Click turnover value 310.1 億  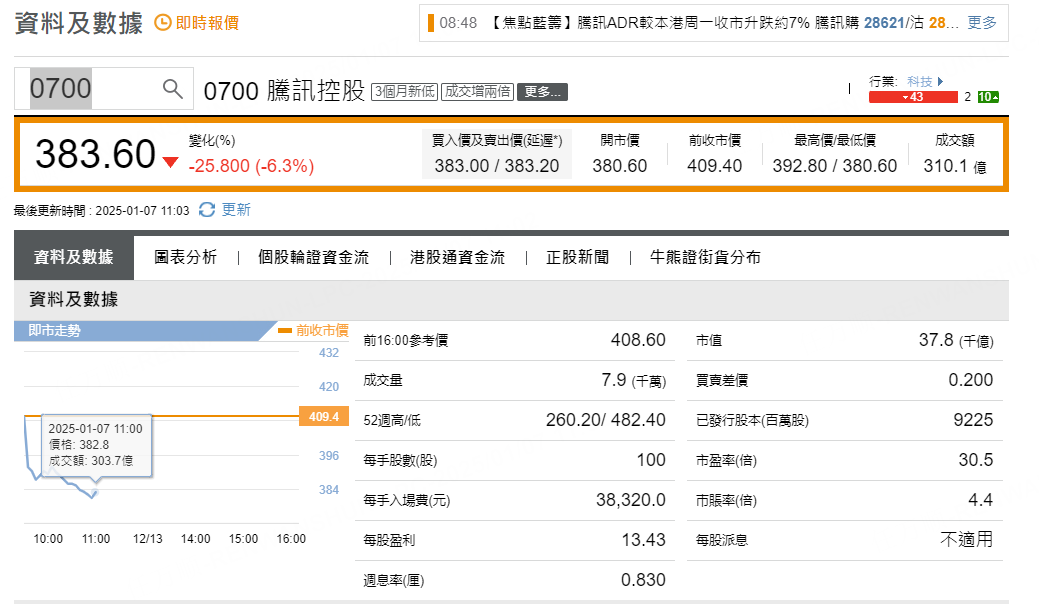[x=955, y=166]
